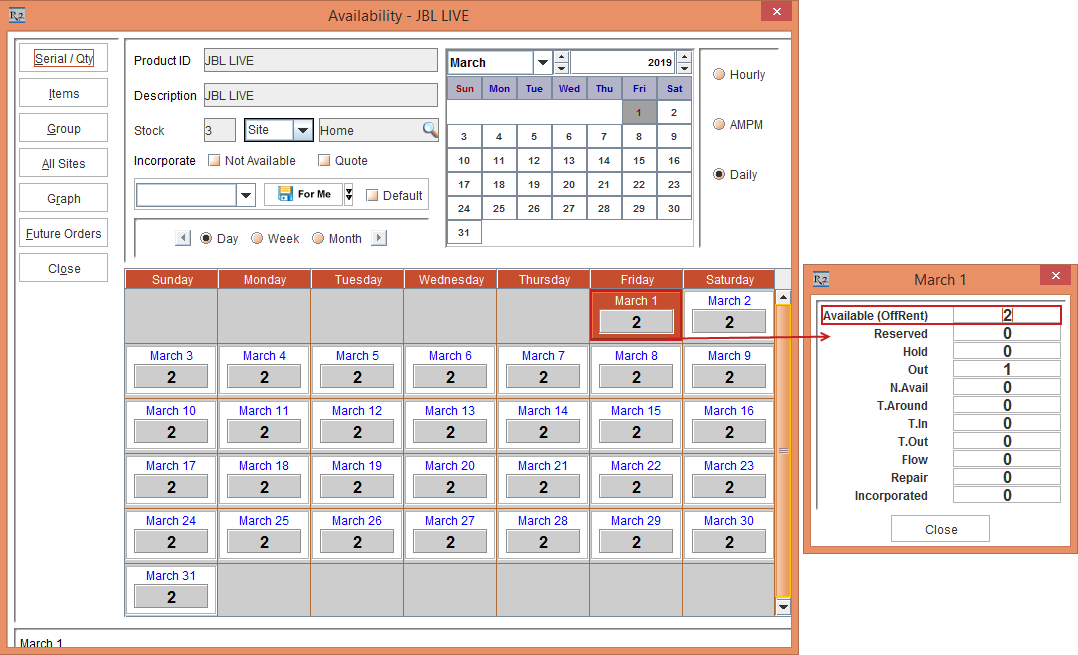Open the March month dropdown

542,63
